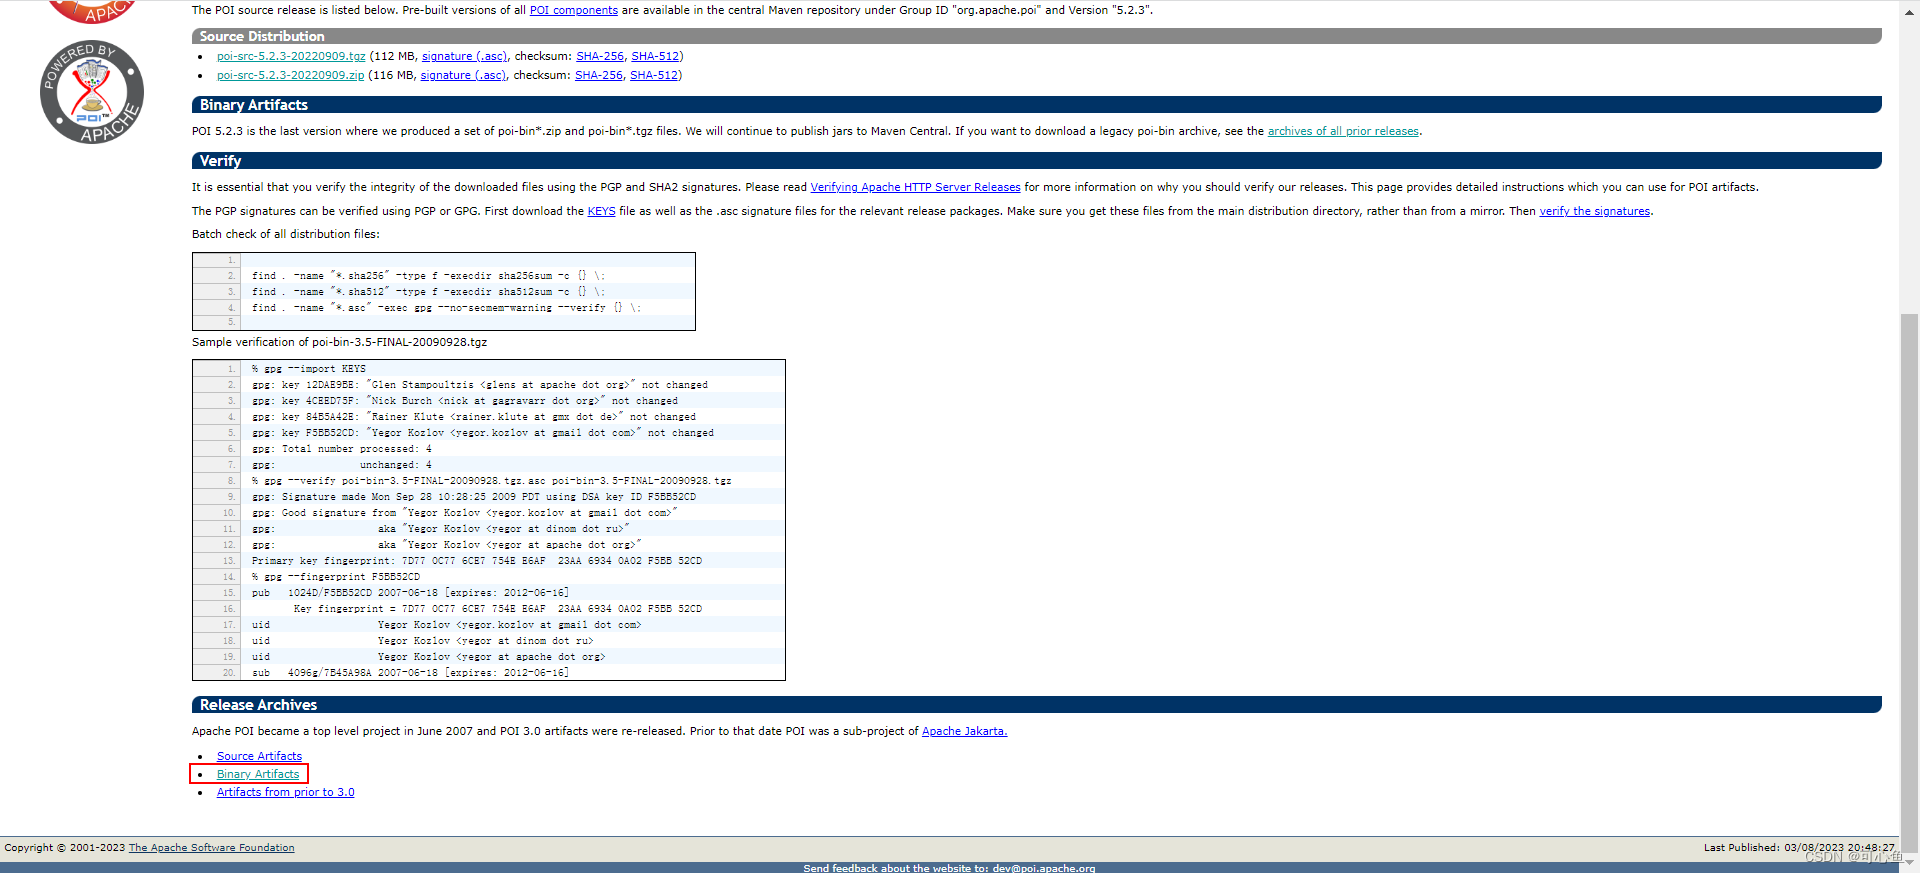
Task: Click 'Sample verification of poi-bin-3.5-FINAL' text
Action: point(339,342)
